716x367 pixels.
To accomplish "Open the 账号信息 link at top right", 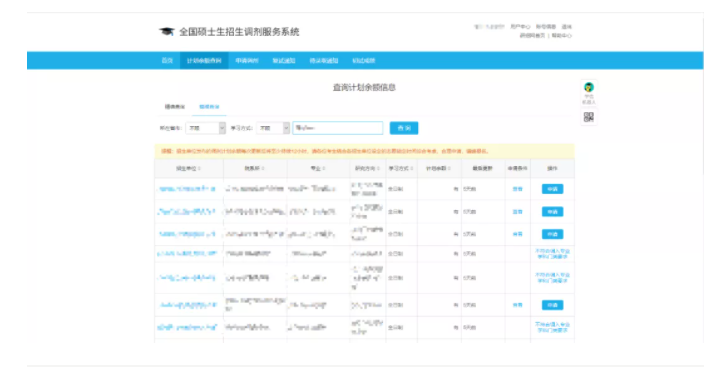I will pyautogui.click(x=546, y=27).
